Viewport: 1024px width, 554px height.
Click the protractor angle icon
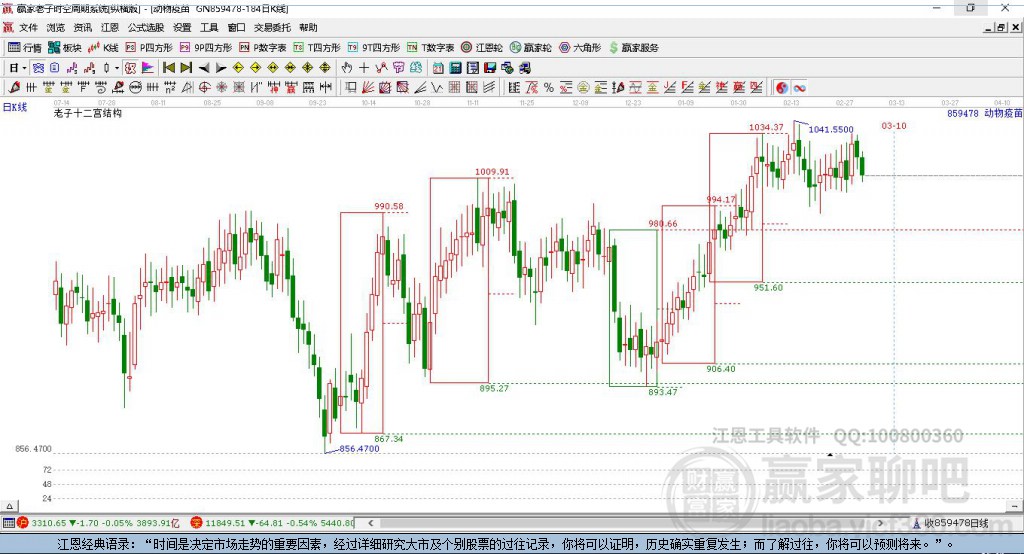tap(187, 88)
